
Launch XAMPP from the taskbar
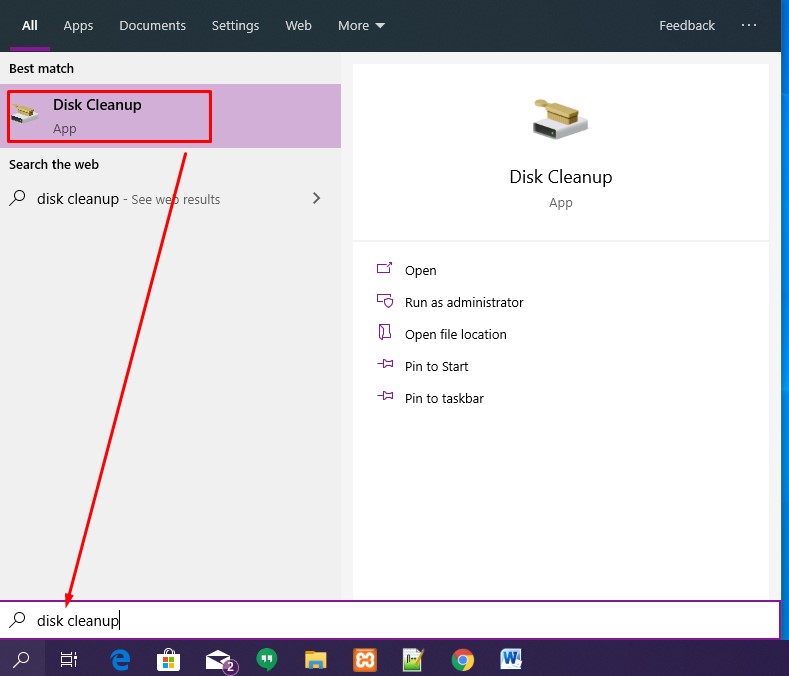point(365,659)
